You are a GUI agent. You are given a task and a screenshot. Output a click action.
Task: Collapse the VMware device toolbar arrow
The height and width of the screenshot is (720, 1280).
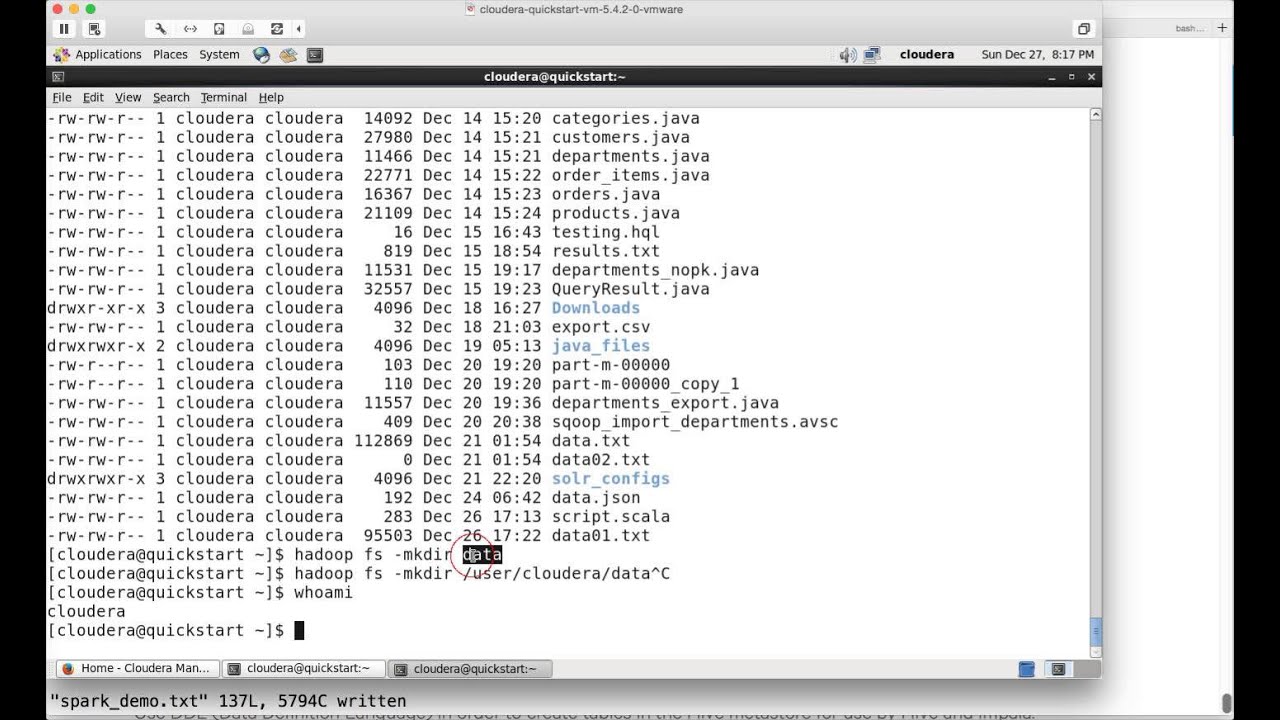(x=298, y=29)
